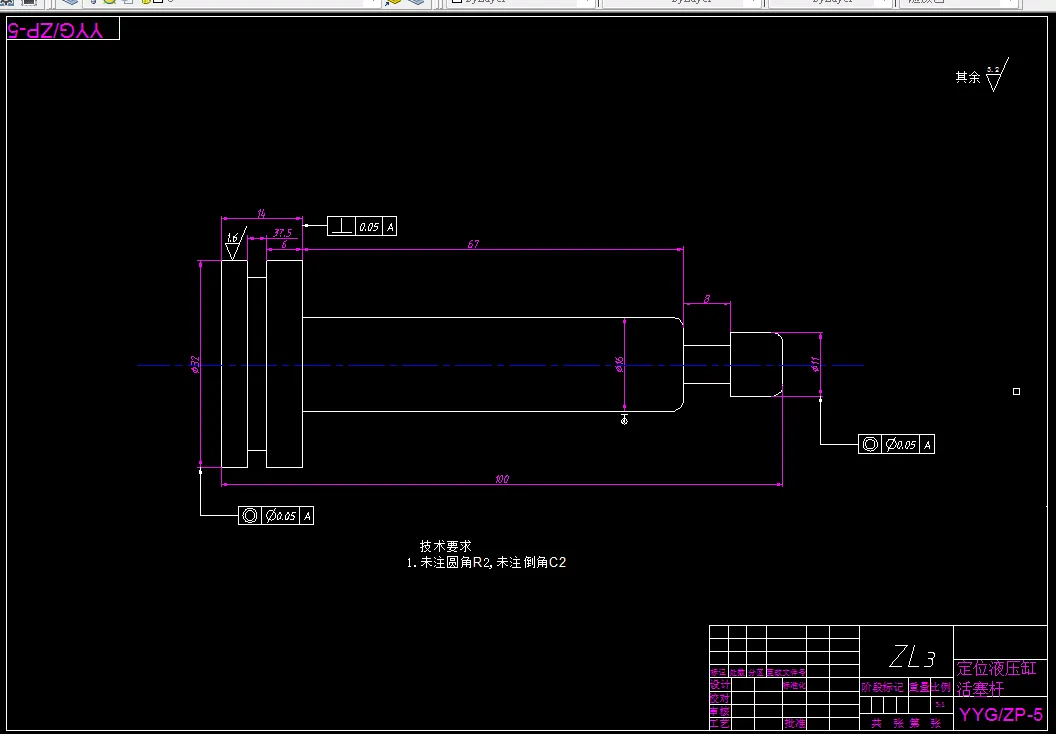Viewport: 1056px width, 734px height.
Task: Pick the roughness symbol beside 其余
Action: click(996, 75)
